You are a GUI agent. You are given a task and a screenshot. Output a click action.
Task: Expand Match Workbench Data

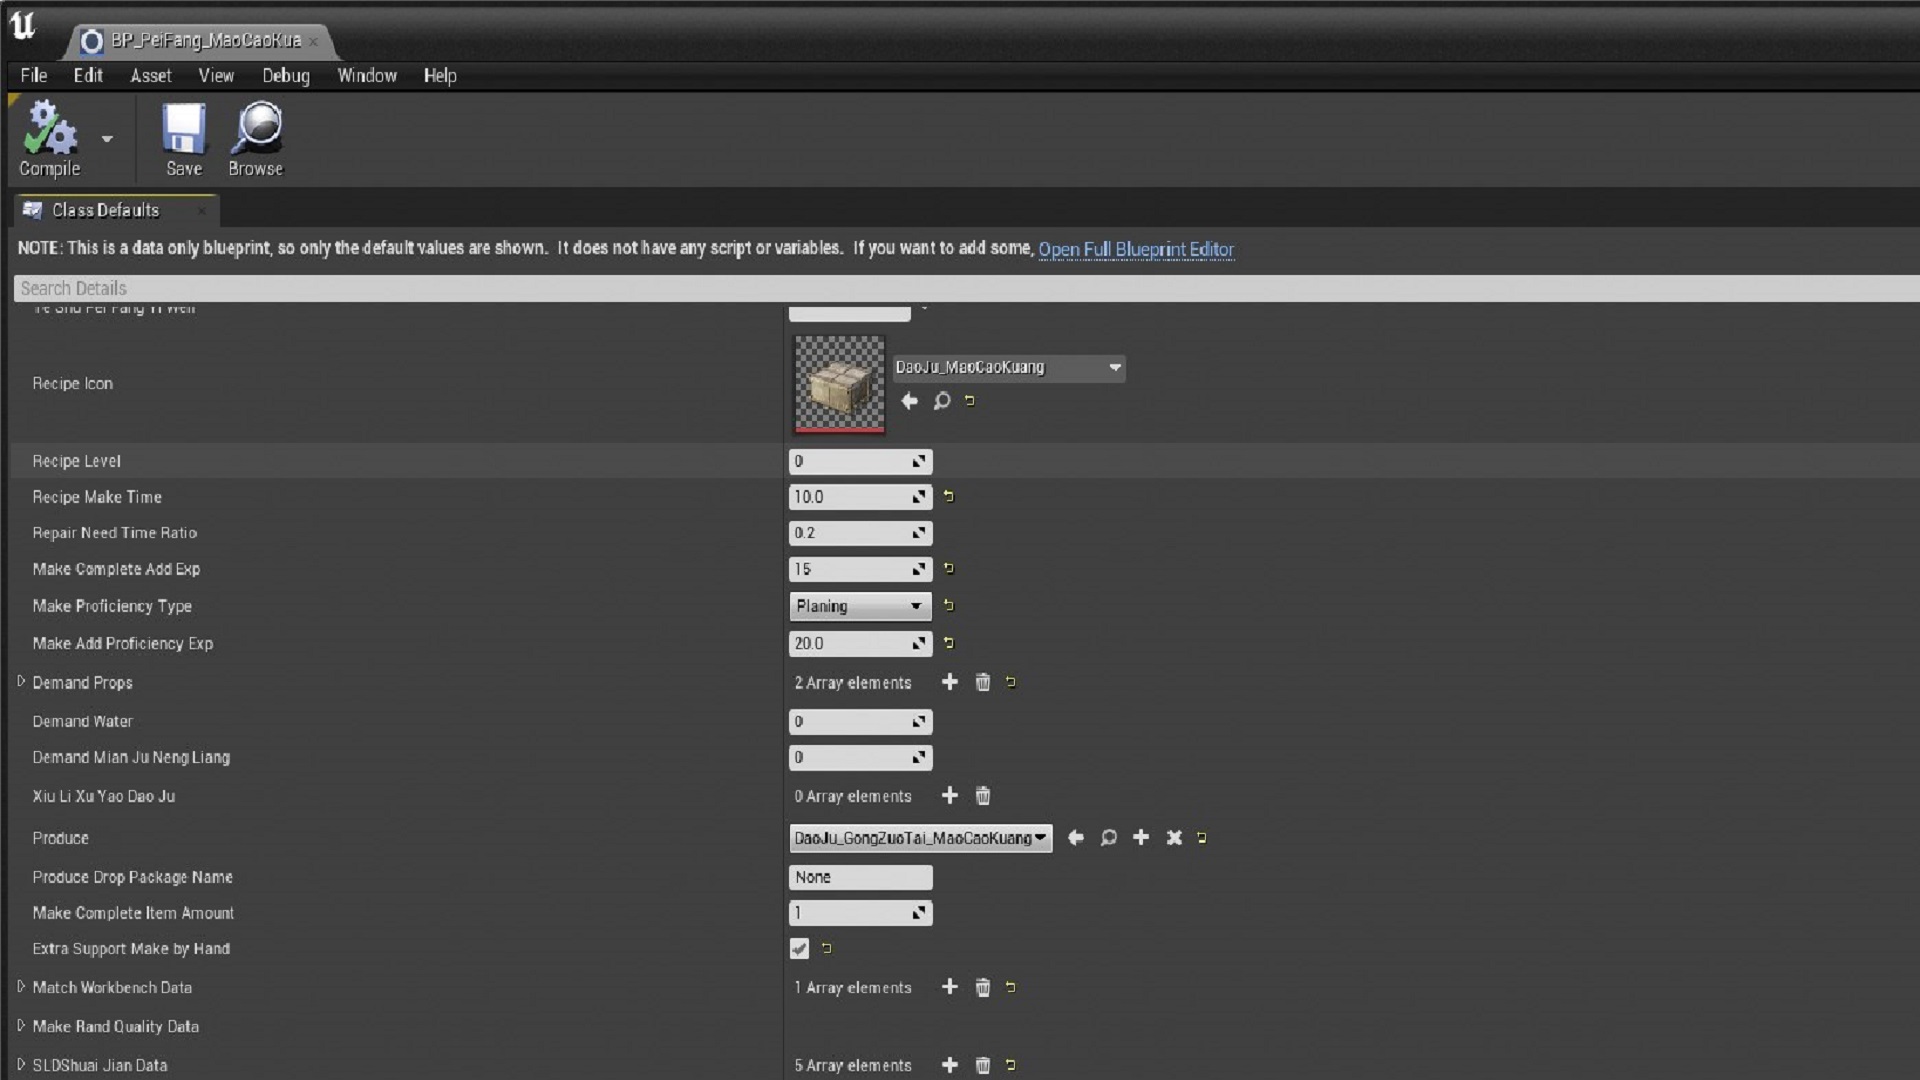[x=20, y=987]
